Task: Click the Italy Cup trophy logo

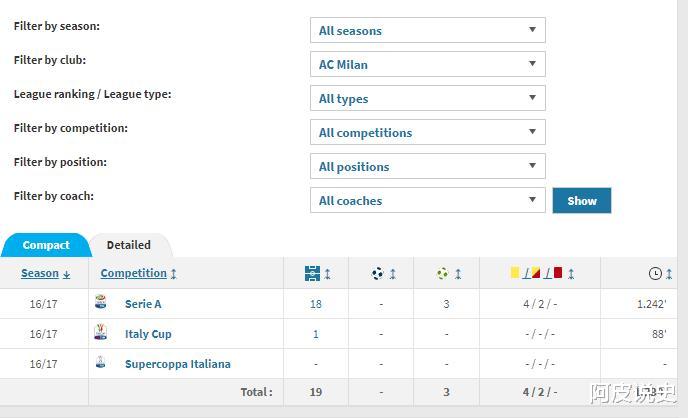Action: [100, 333]
